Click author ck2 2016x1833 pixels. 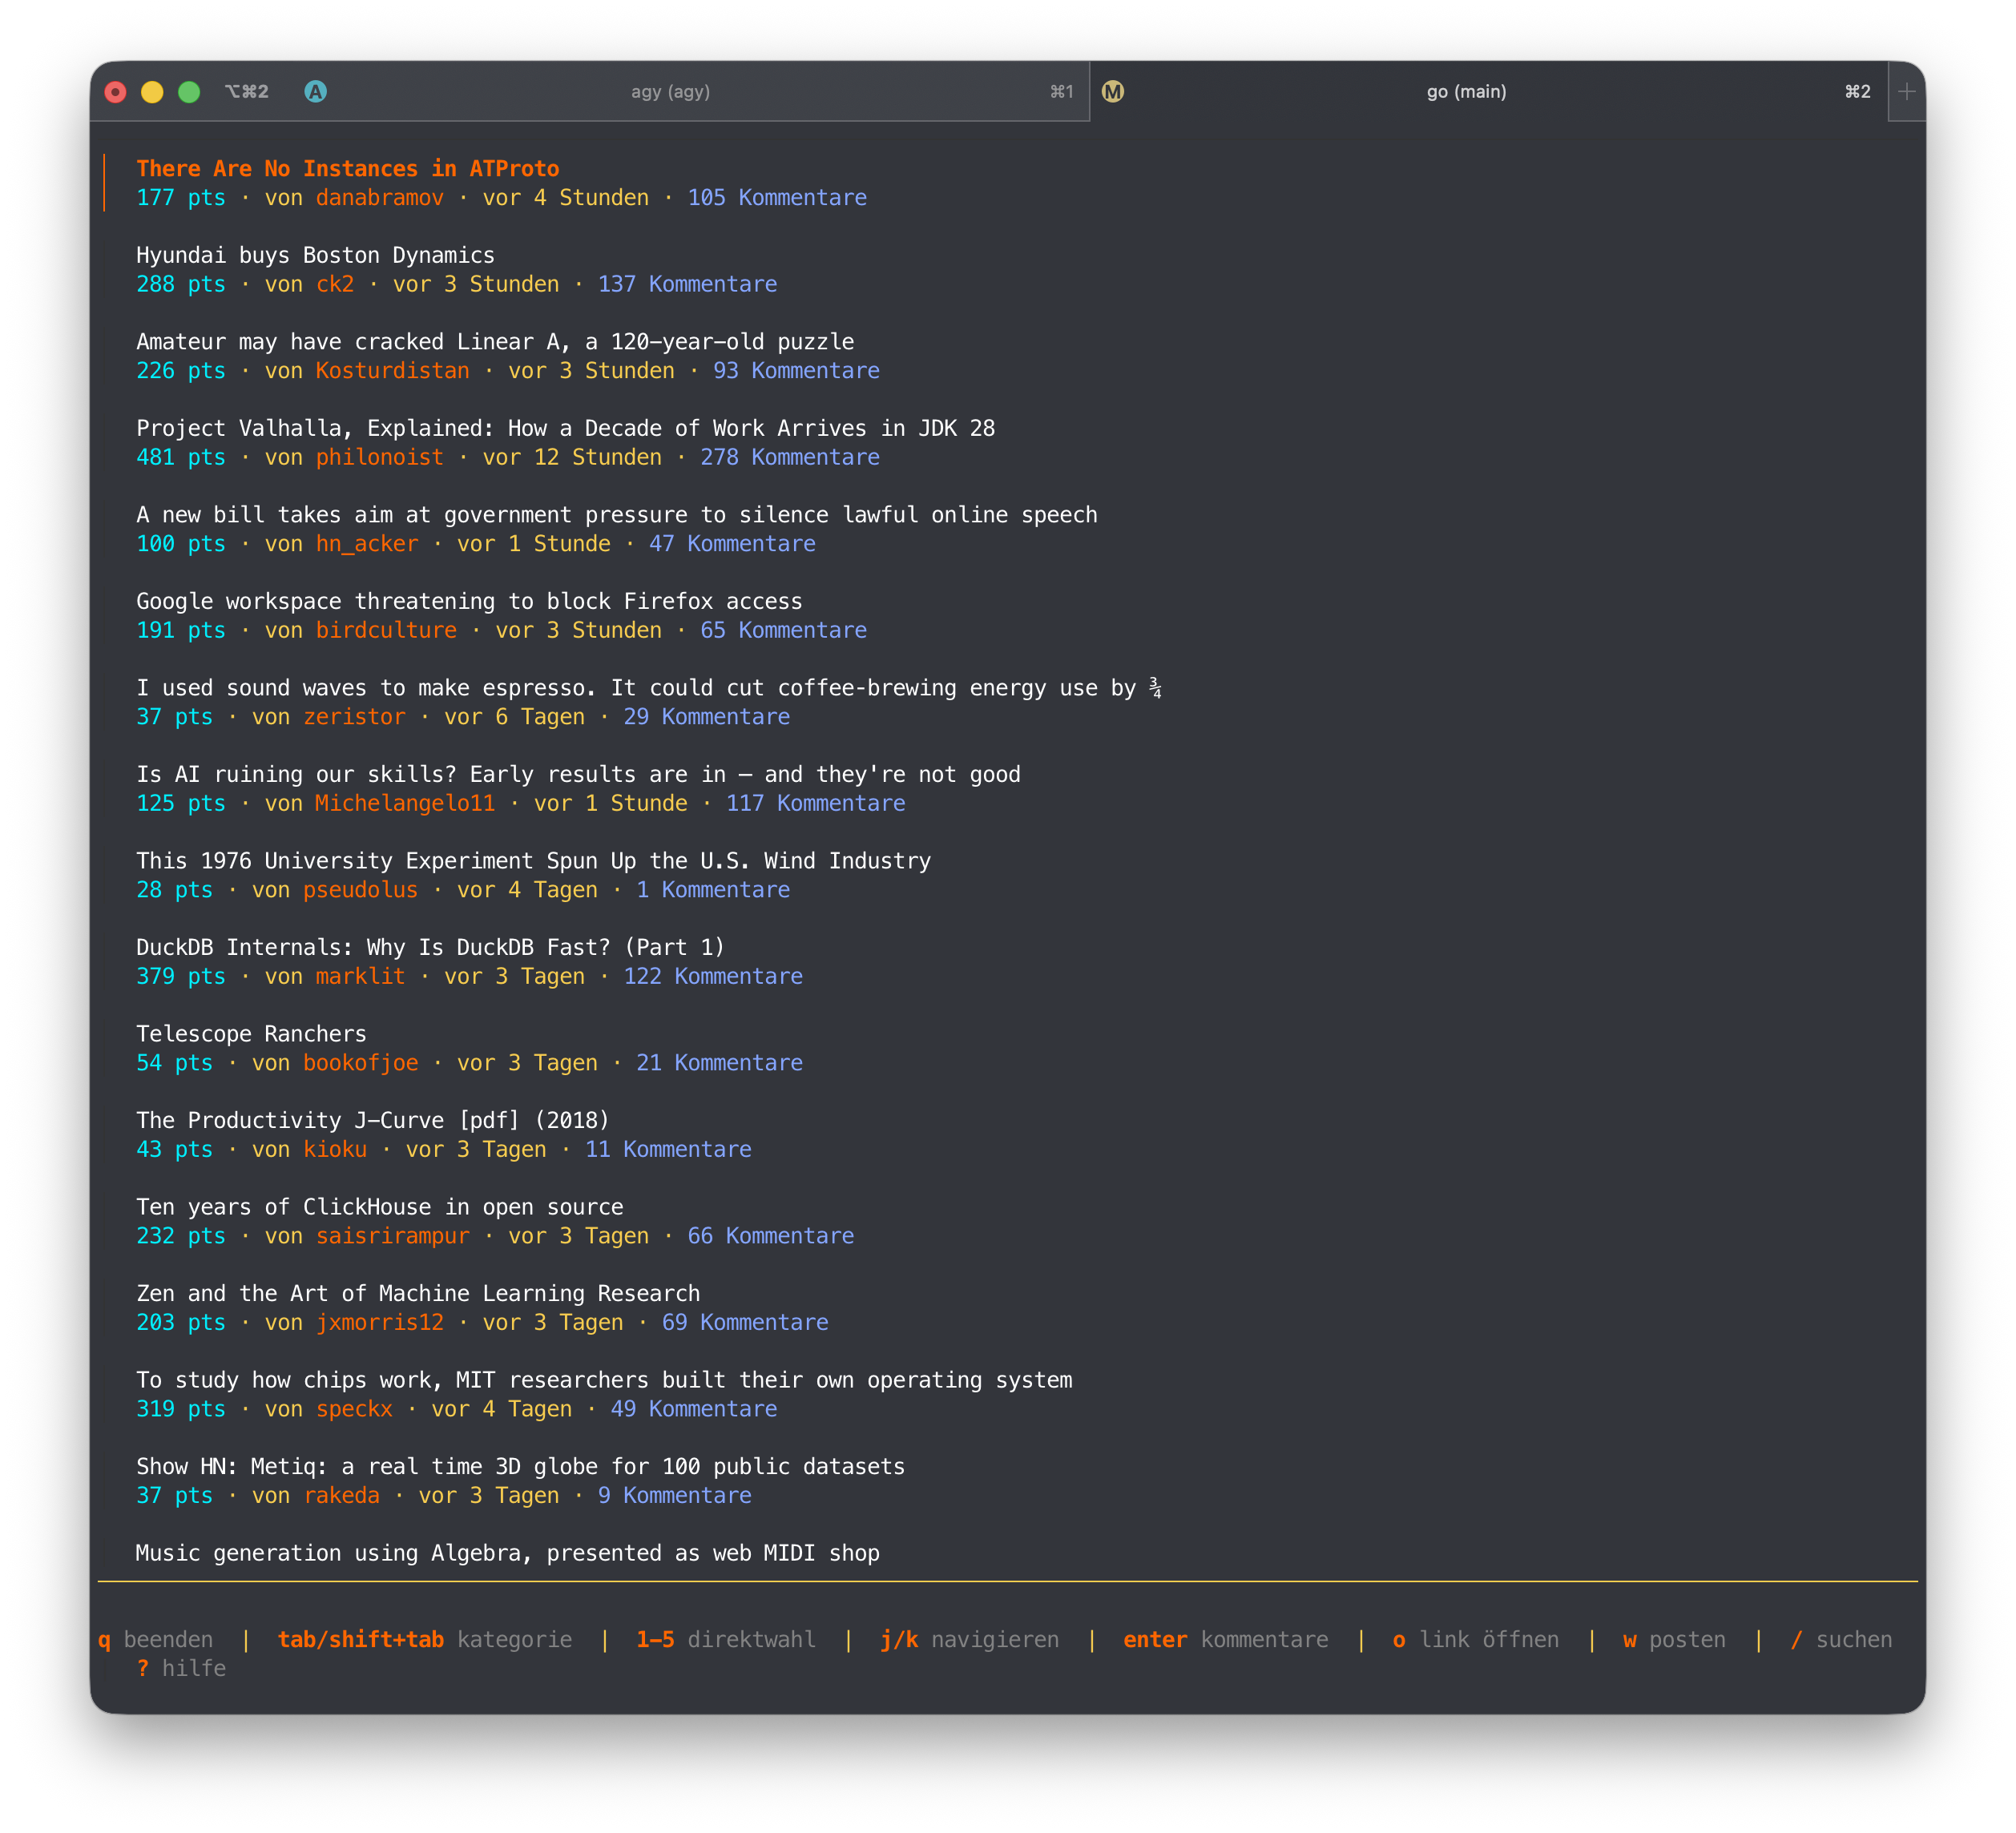click(335, 284)
